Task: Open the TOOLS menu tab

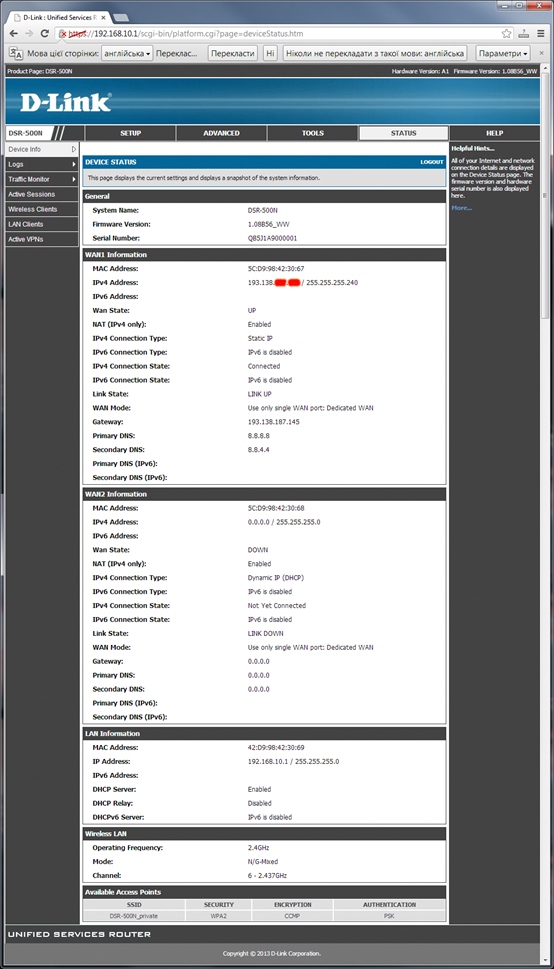Action: 313,133
